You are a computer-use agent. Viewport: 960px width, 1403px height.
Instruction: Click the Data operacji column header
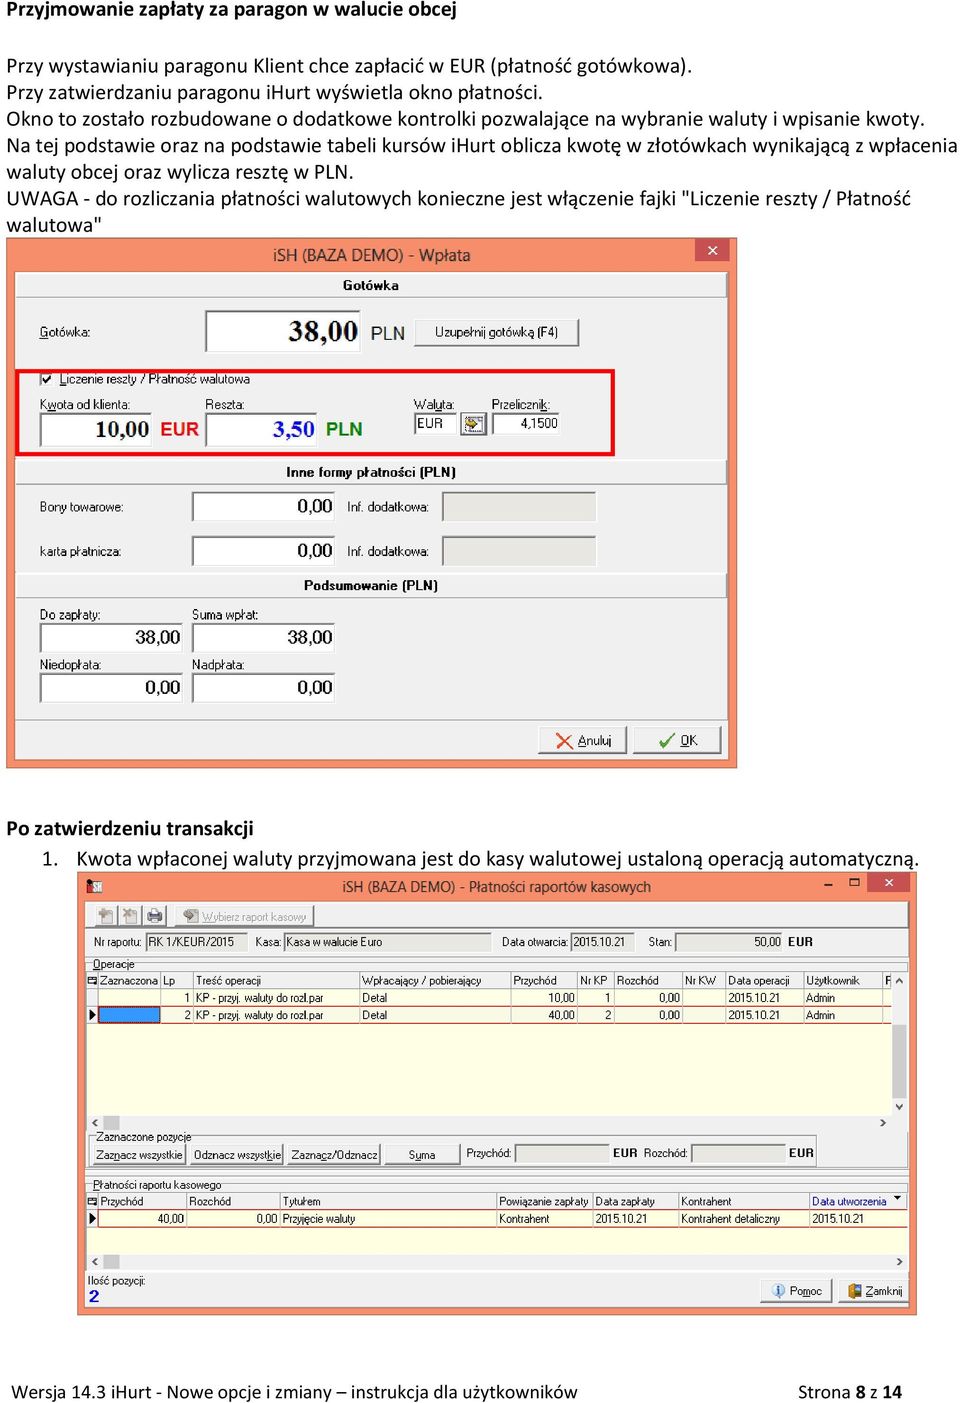tap(764, 981)
